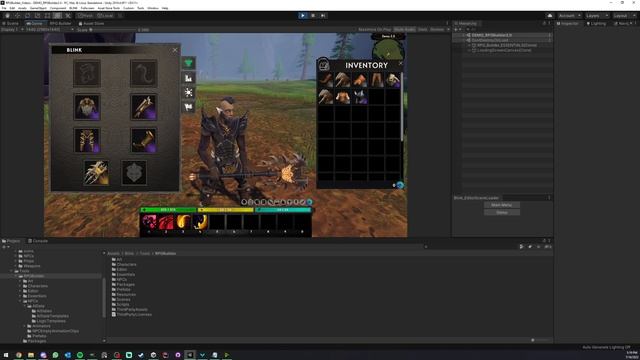Click the Main Menu button in the panel
The width and height of the screenshot is (640, 360).
[502, 205]
